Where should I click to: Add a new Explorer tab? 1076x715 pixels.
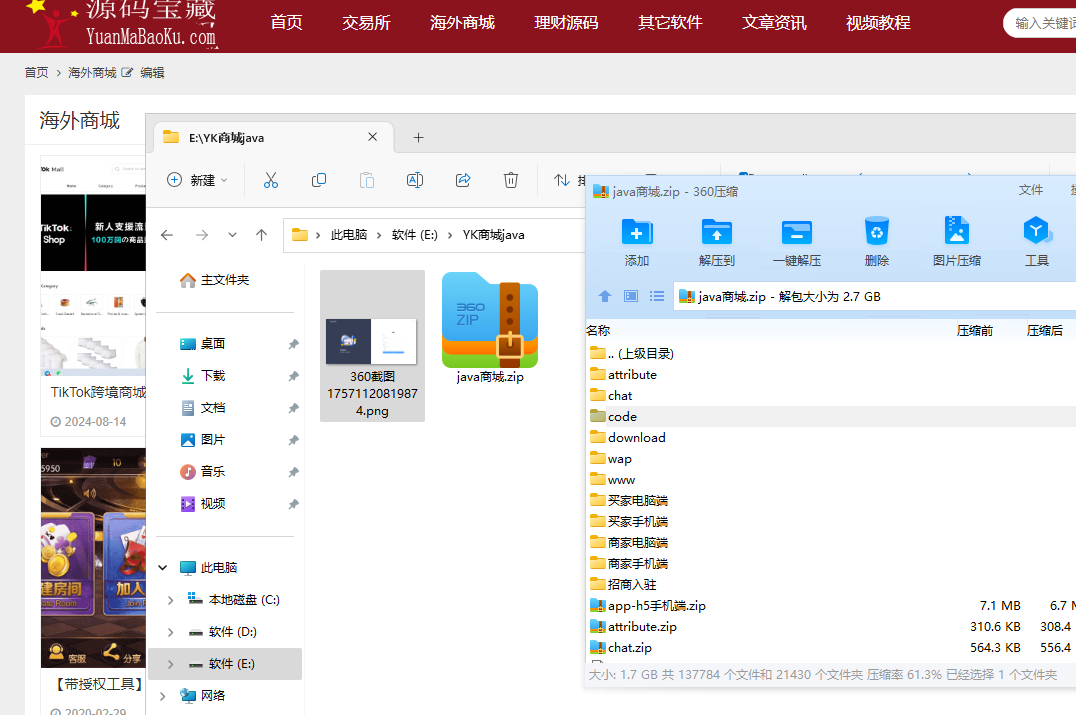coord(419,137)
